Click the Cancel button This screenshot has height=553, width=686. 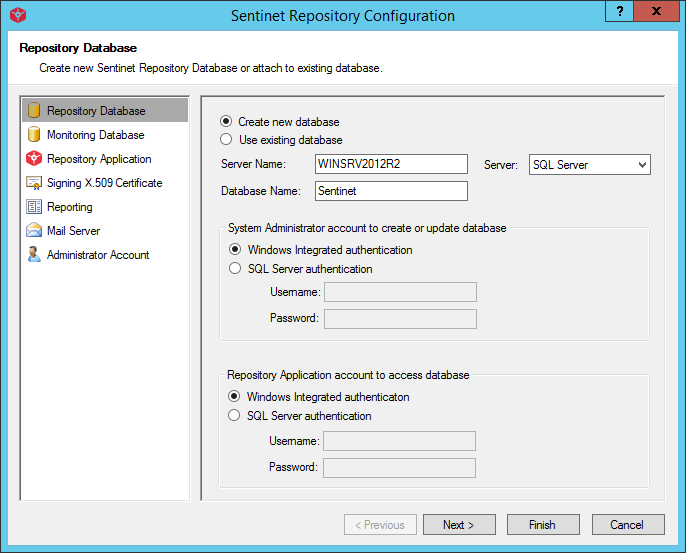tap(628, 525)
